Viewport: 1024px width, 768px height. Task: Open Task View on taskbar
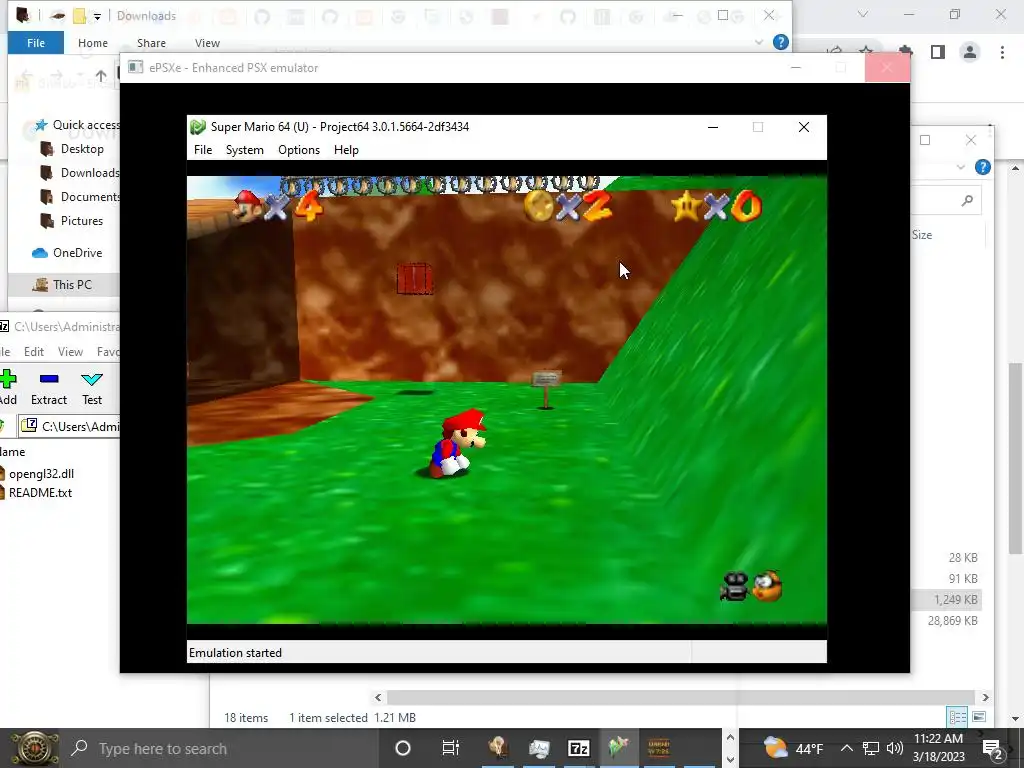451,748
